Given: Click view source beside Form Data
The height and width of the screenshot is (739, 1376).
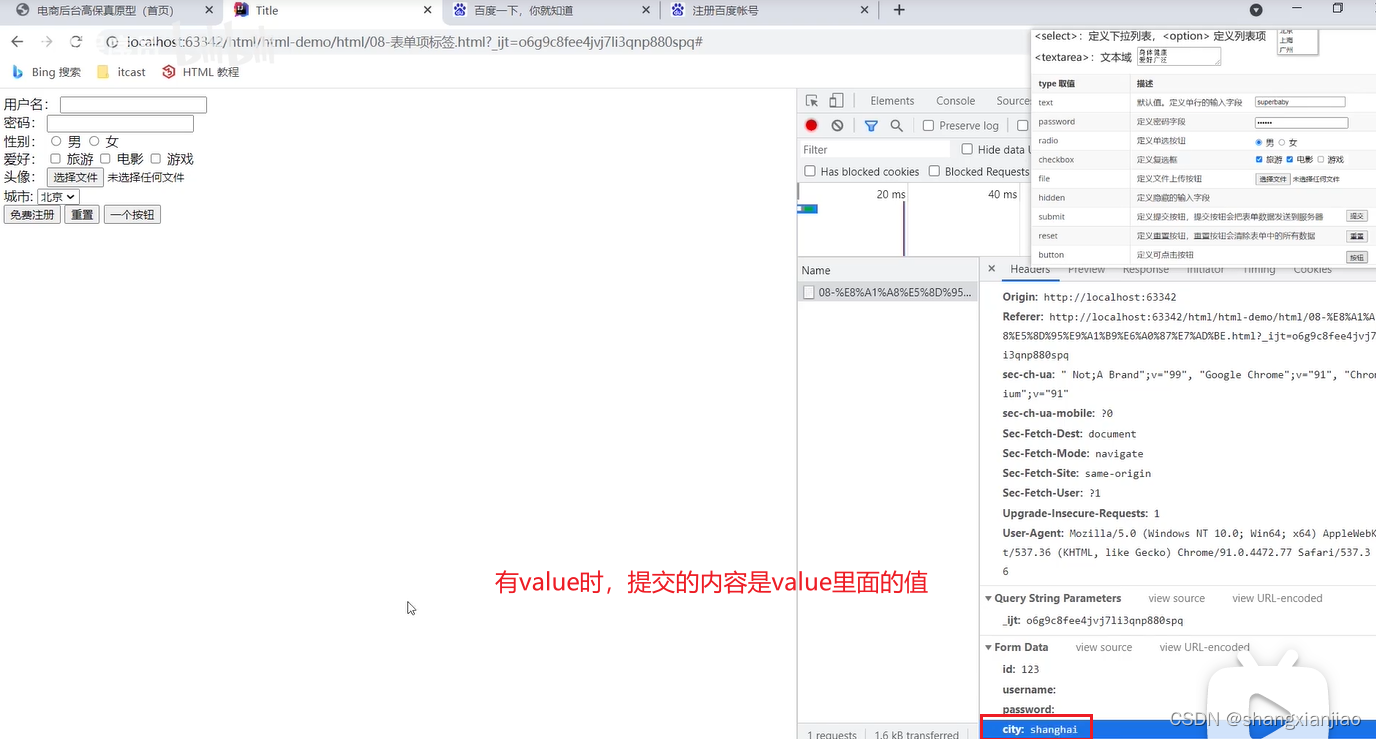Looking at the screenshot, I should 1104,647.
